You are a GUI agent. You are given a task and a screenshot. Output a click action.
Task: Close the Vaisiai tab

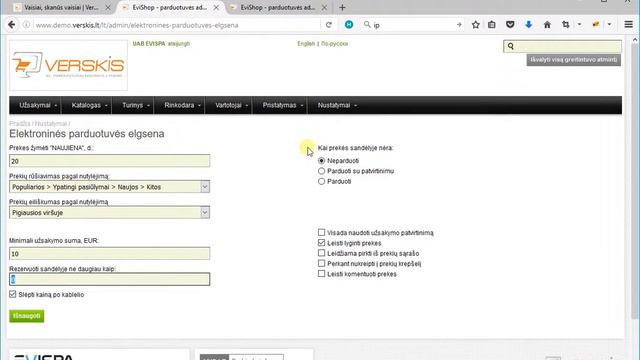[x=108, y=7]
